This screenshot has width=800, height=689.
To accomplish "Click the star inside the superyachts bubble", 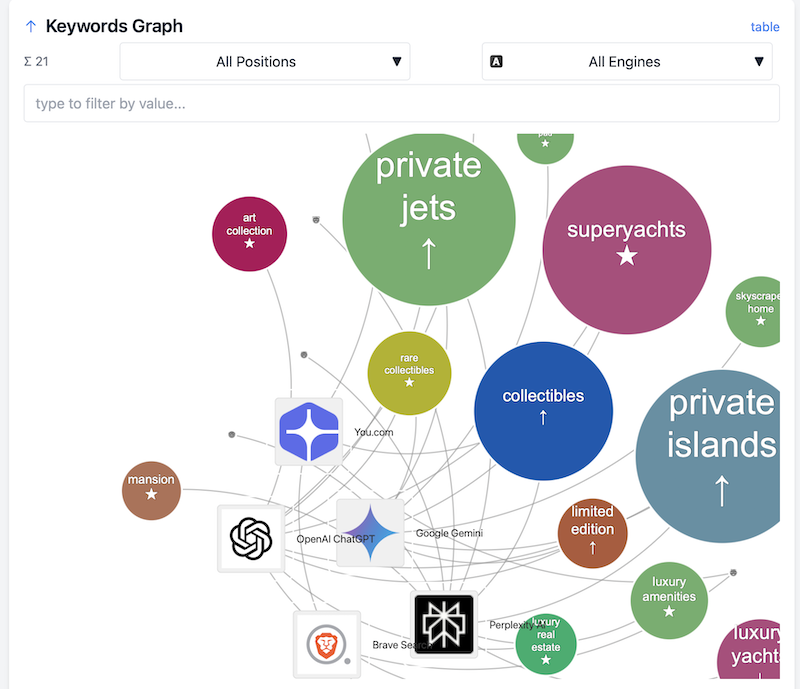I will tap(626, 256).
